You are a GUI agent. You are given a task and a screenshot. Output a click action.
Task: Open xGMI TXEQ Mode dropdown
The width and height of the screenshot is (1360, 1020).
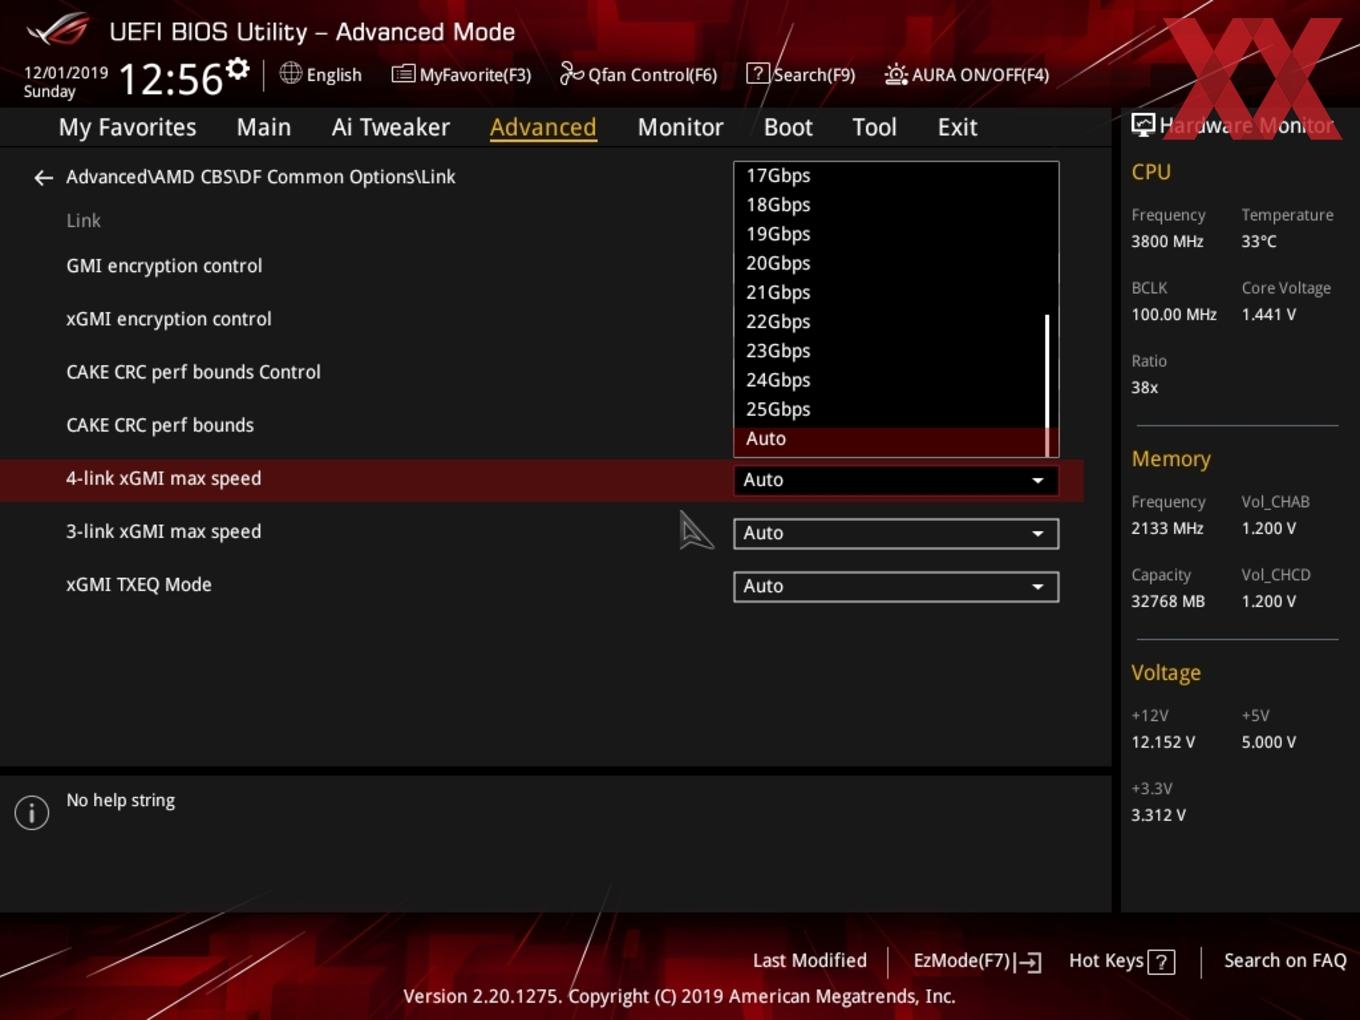pyautogui.click(x=896, y=586)
